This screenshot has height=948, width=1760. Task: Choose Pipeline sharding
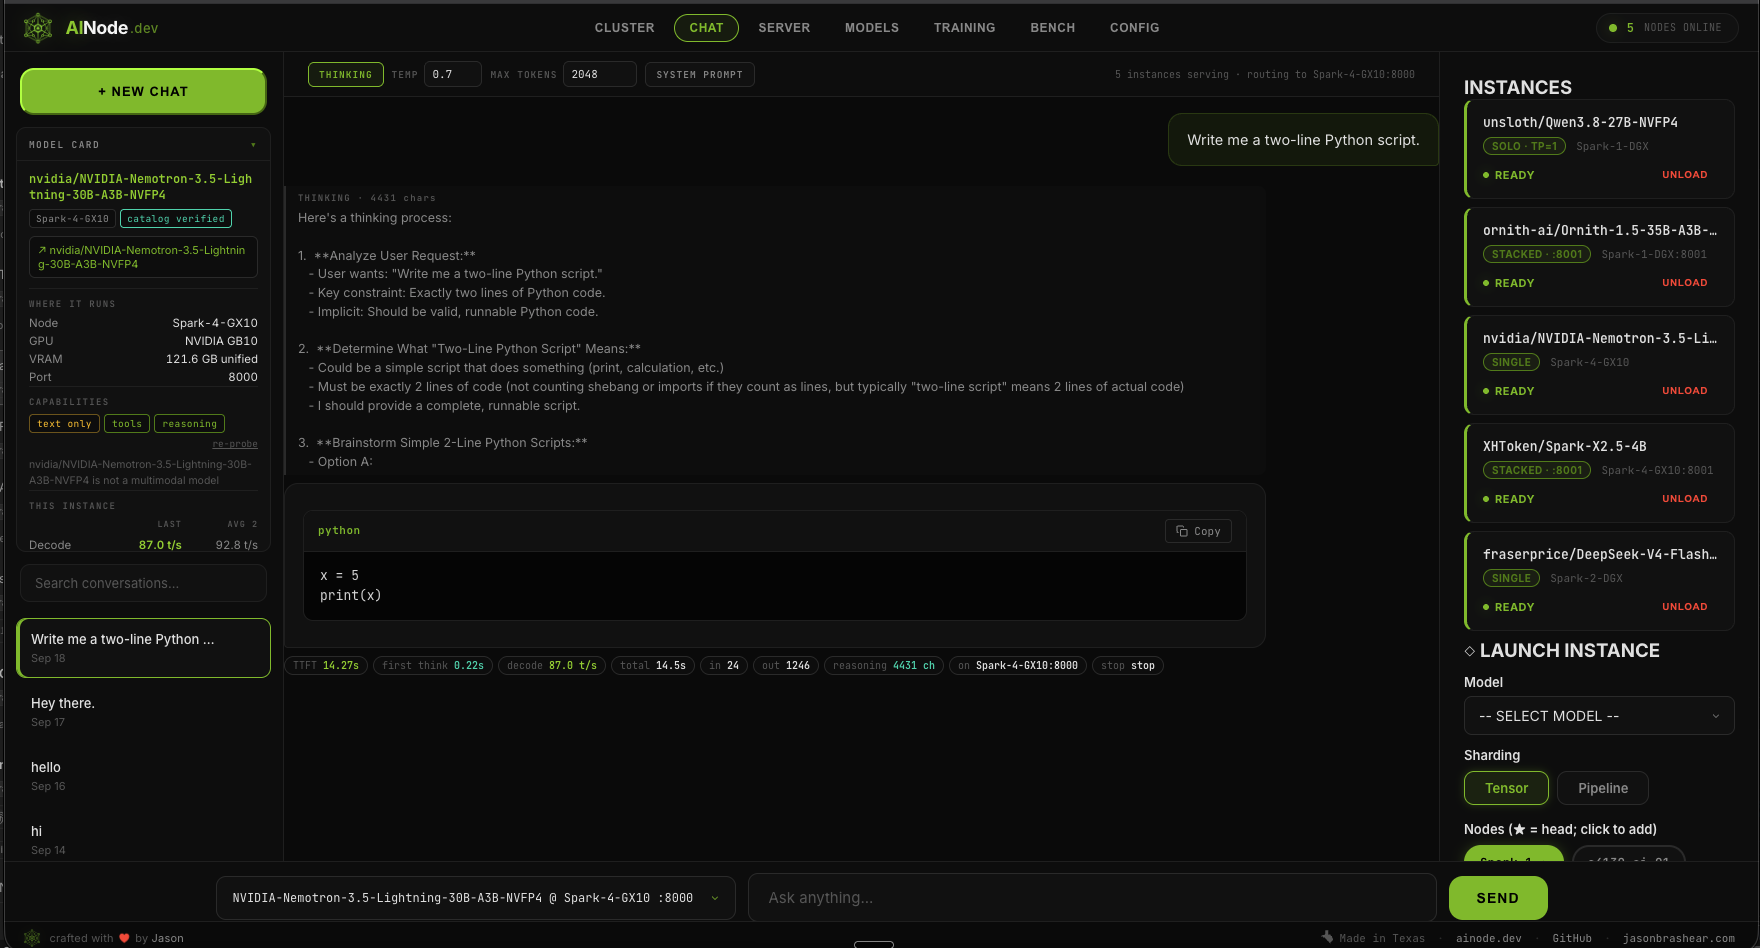coord(1602,788)
